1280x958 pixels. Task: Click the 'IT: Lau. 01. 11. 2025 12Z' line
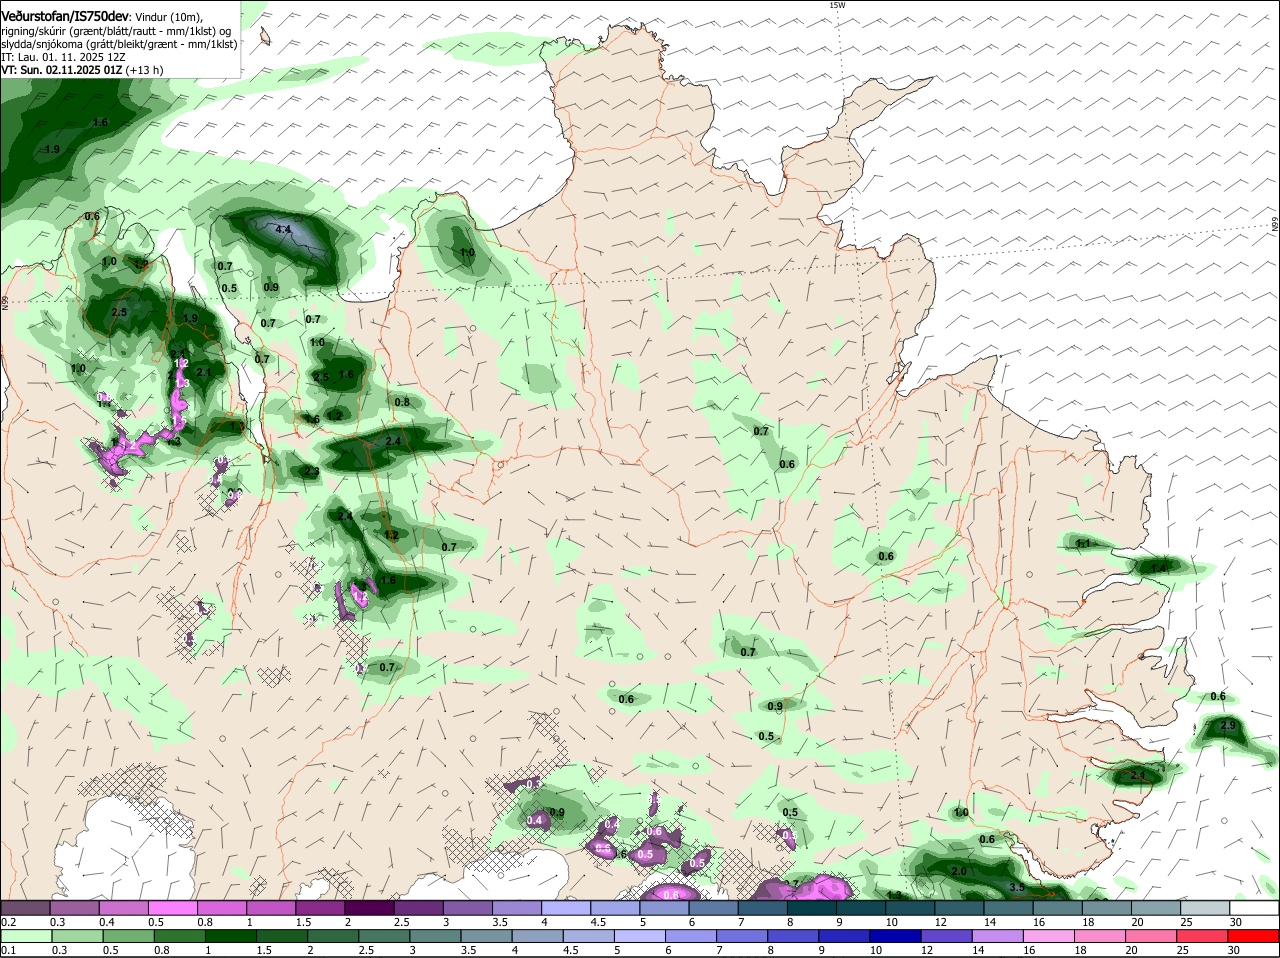pyautogui.click(x=63, y=57)
